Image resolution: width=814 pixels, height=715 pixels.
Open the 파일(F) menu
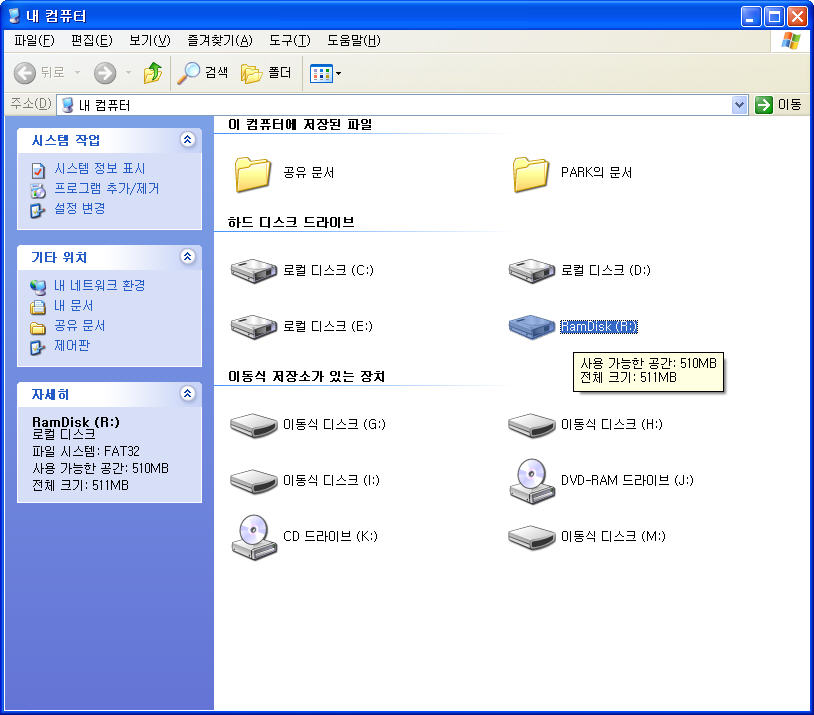(x=34, y=41)
